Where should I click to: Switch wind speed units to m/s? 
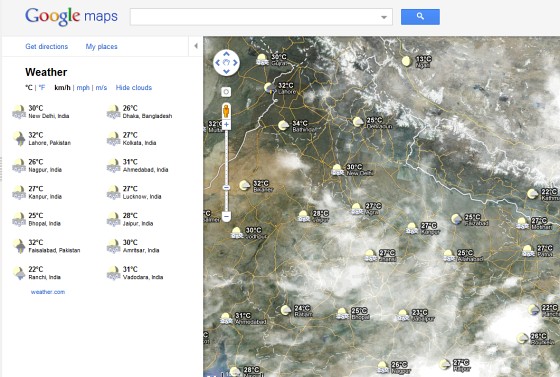click(101, 87)
